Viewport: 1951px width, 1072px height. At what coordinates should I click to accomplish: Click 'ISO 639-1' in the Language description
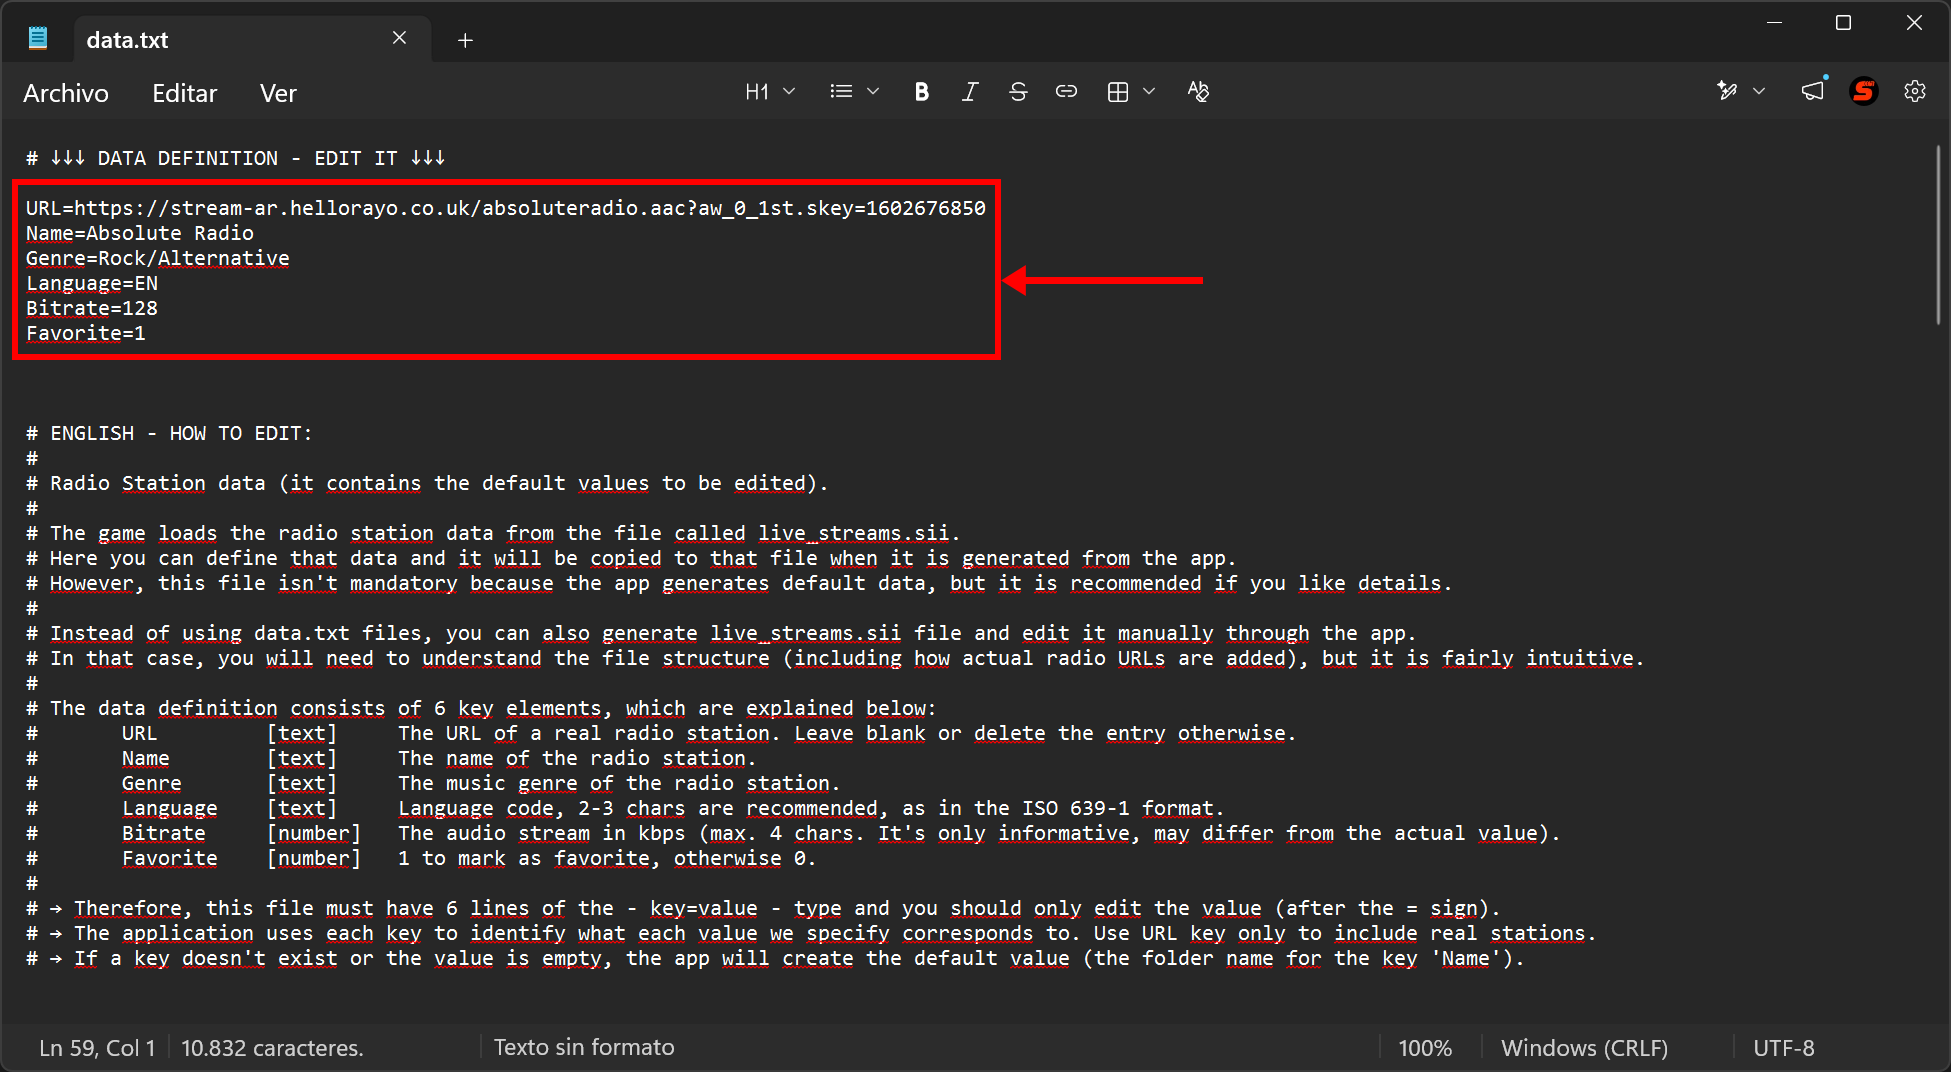[x=1076, y=808]
